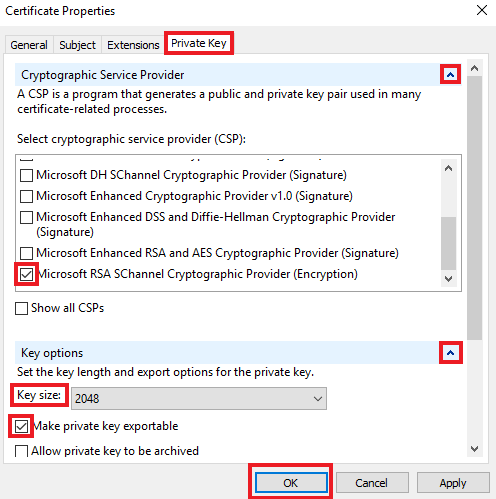Uncheck Make private key exportable
Viewport: 496px width, 499px height.
[x=21, y=426]
